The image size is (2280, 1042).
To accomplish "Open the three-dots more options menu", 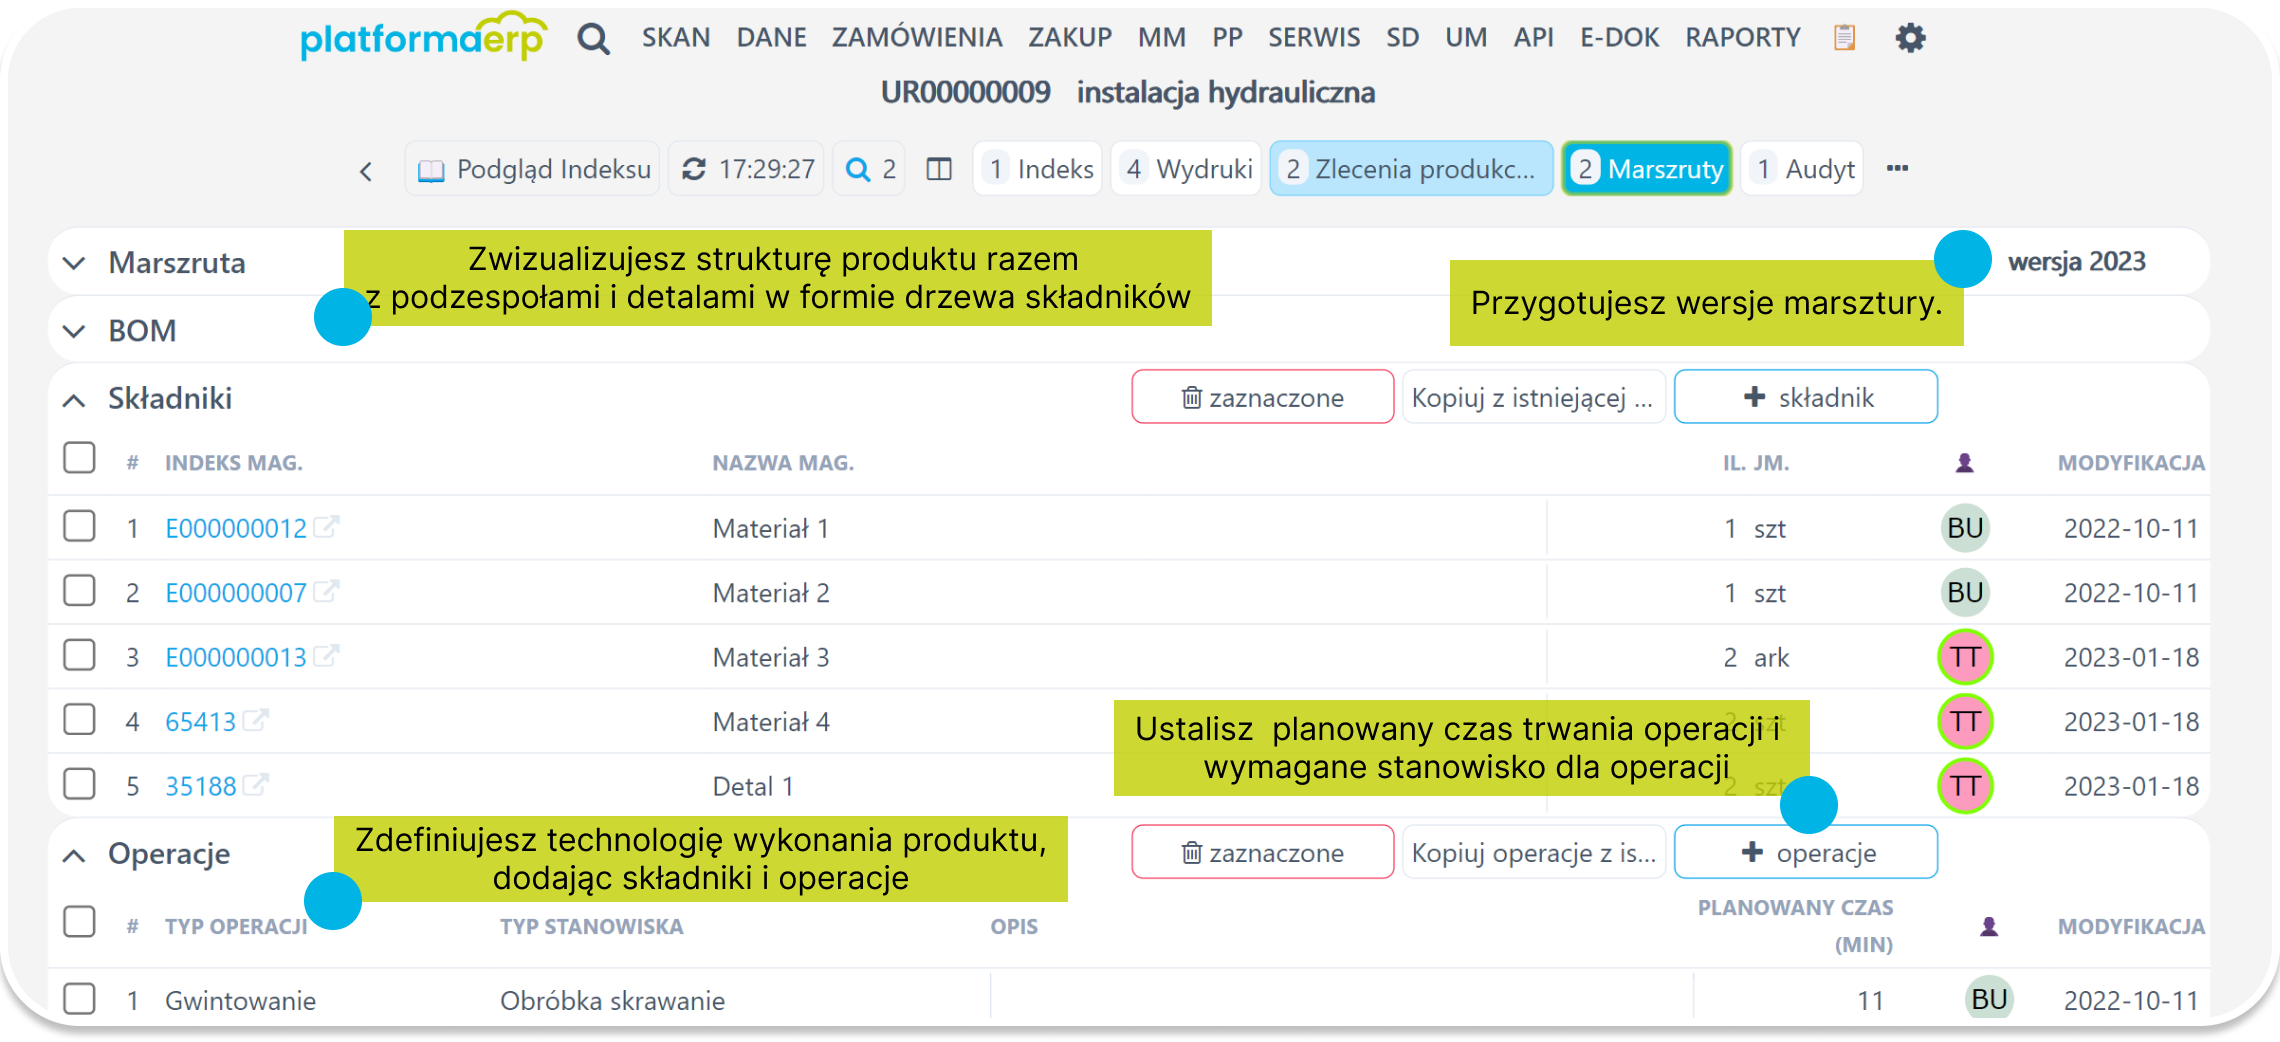I will pos(1897,168).
